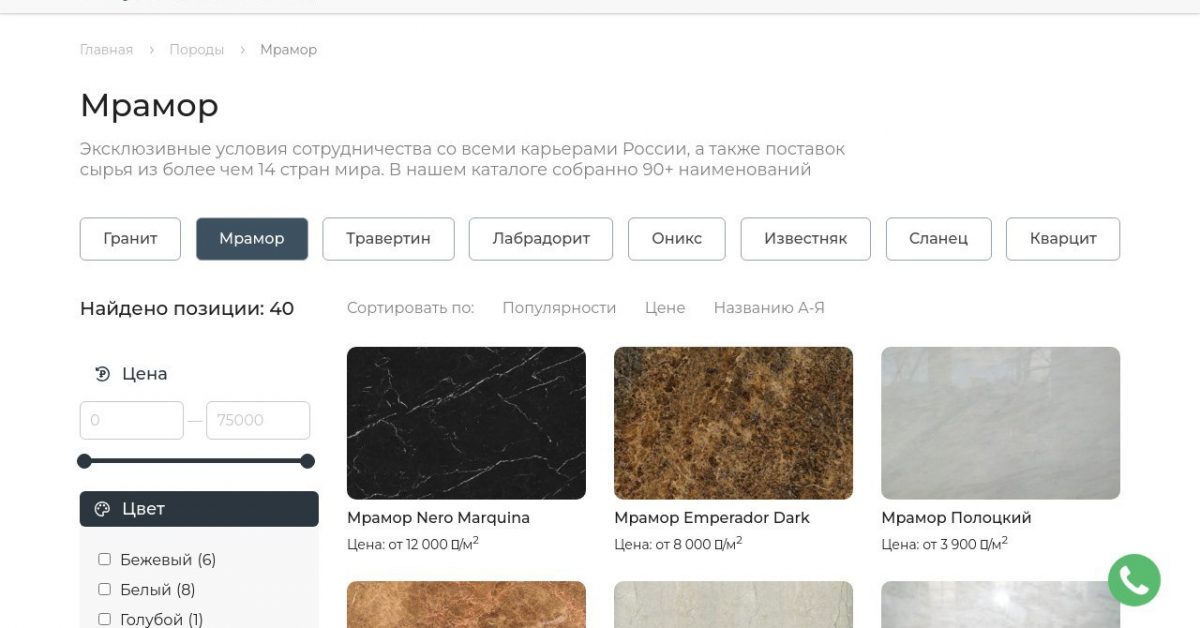Focus the maximum price field showing 75000
Screen dimensions: 1200x628
(x=258, y=420)
